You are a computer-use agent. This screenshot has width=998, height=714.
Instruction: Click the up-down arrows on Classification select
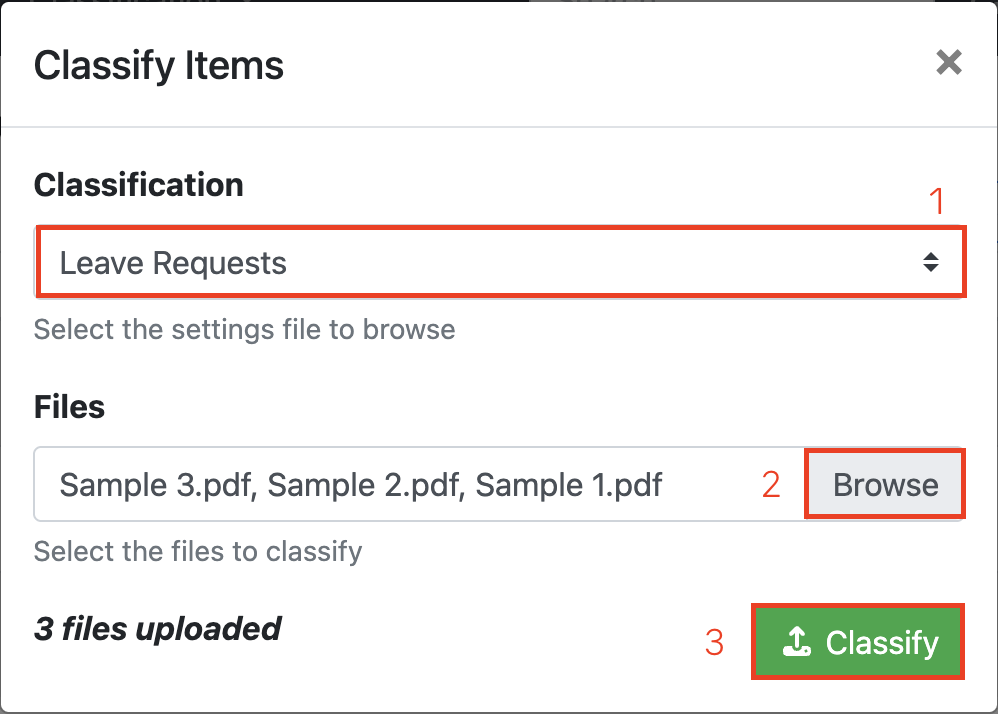click(x=931, y=262)
